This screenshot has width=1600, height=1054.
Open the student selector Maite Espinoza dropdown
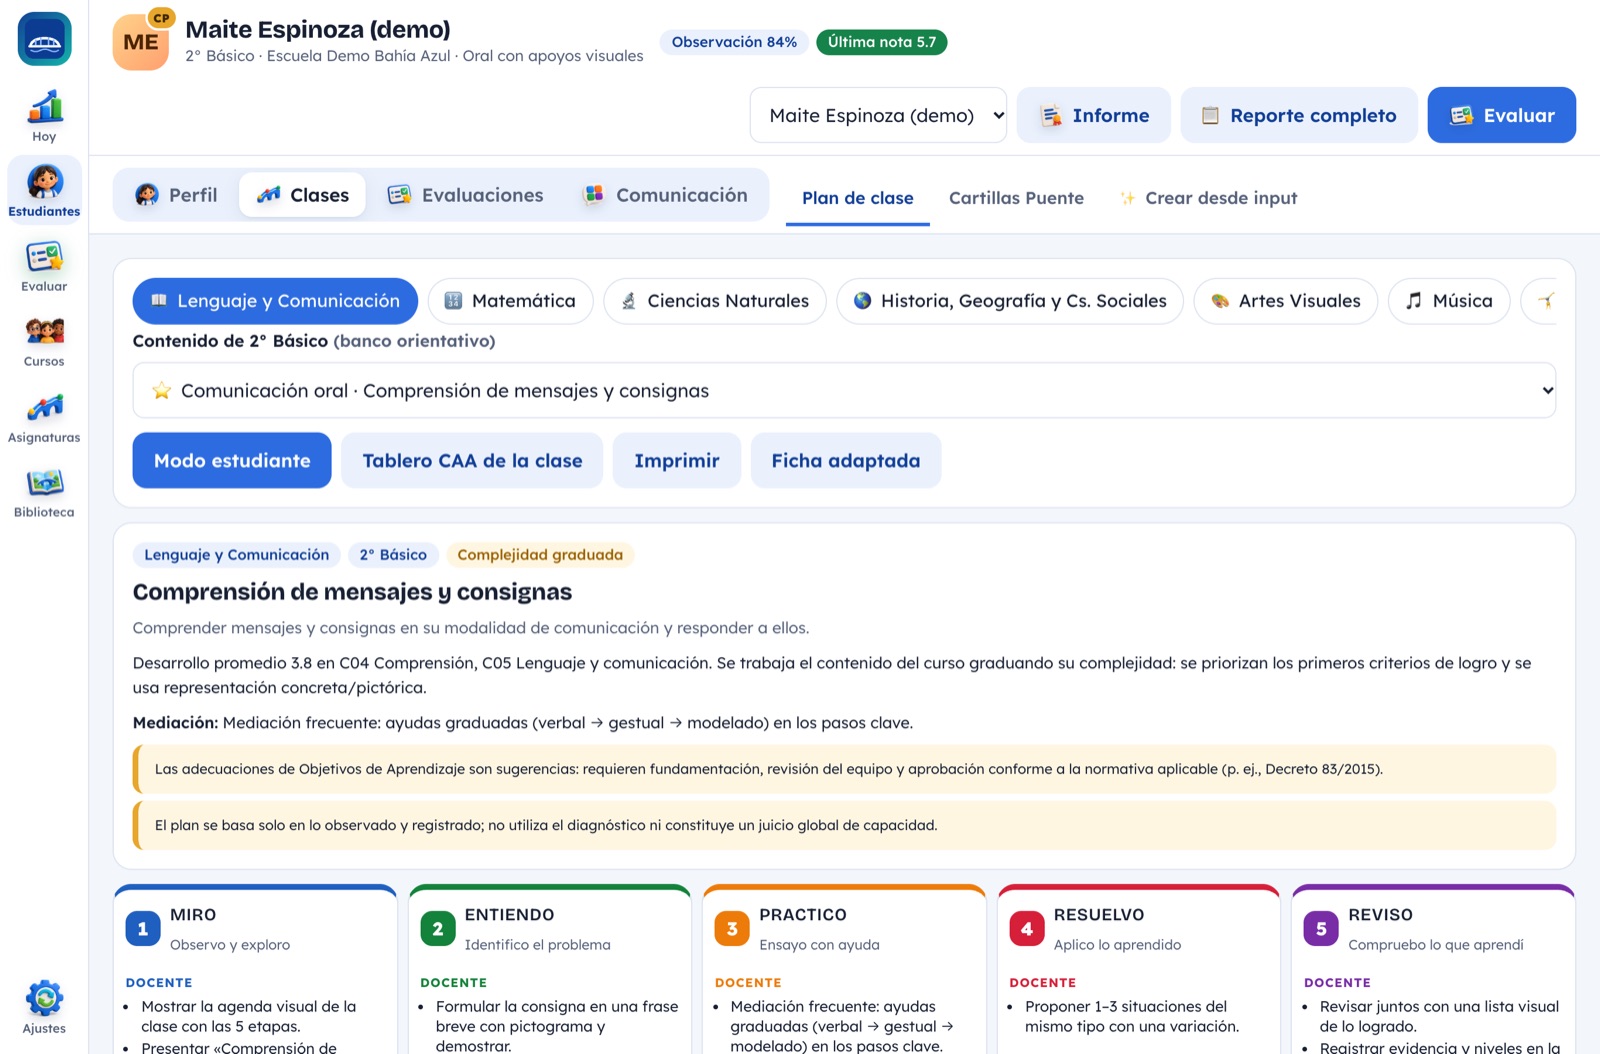click(878, 115)
